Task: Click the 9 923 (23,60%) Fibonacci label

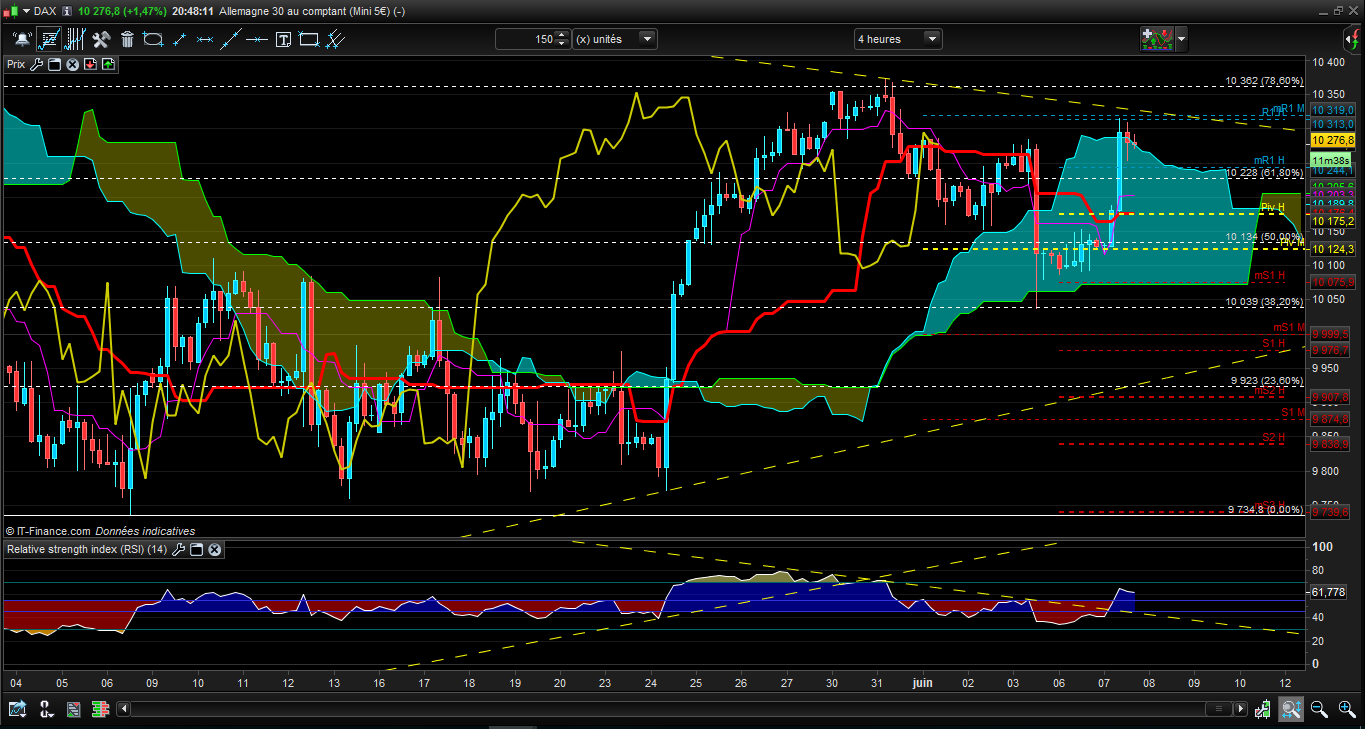Action: tap(1266, 381)
